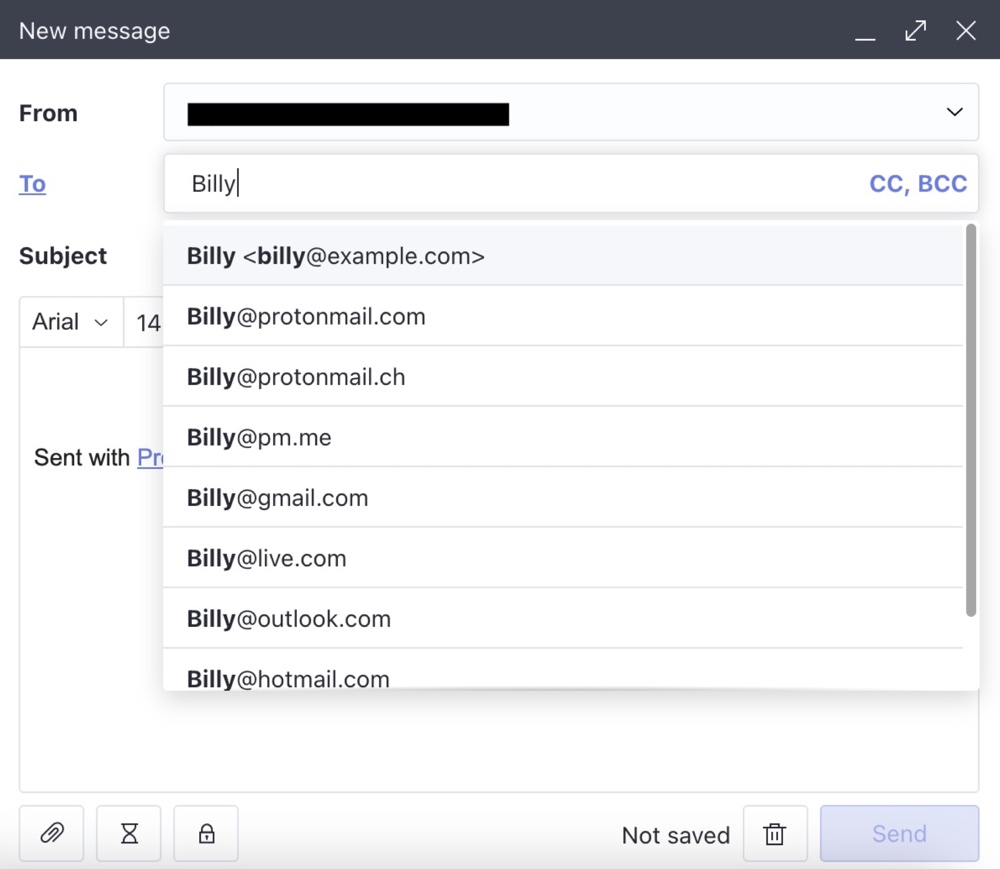Viewport: 1000px width, 869px height.
Task: Show the CC, BCC fields
Action: point(918,184)
